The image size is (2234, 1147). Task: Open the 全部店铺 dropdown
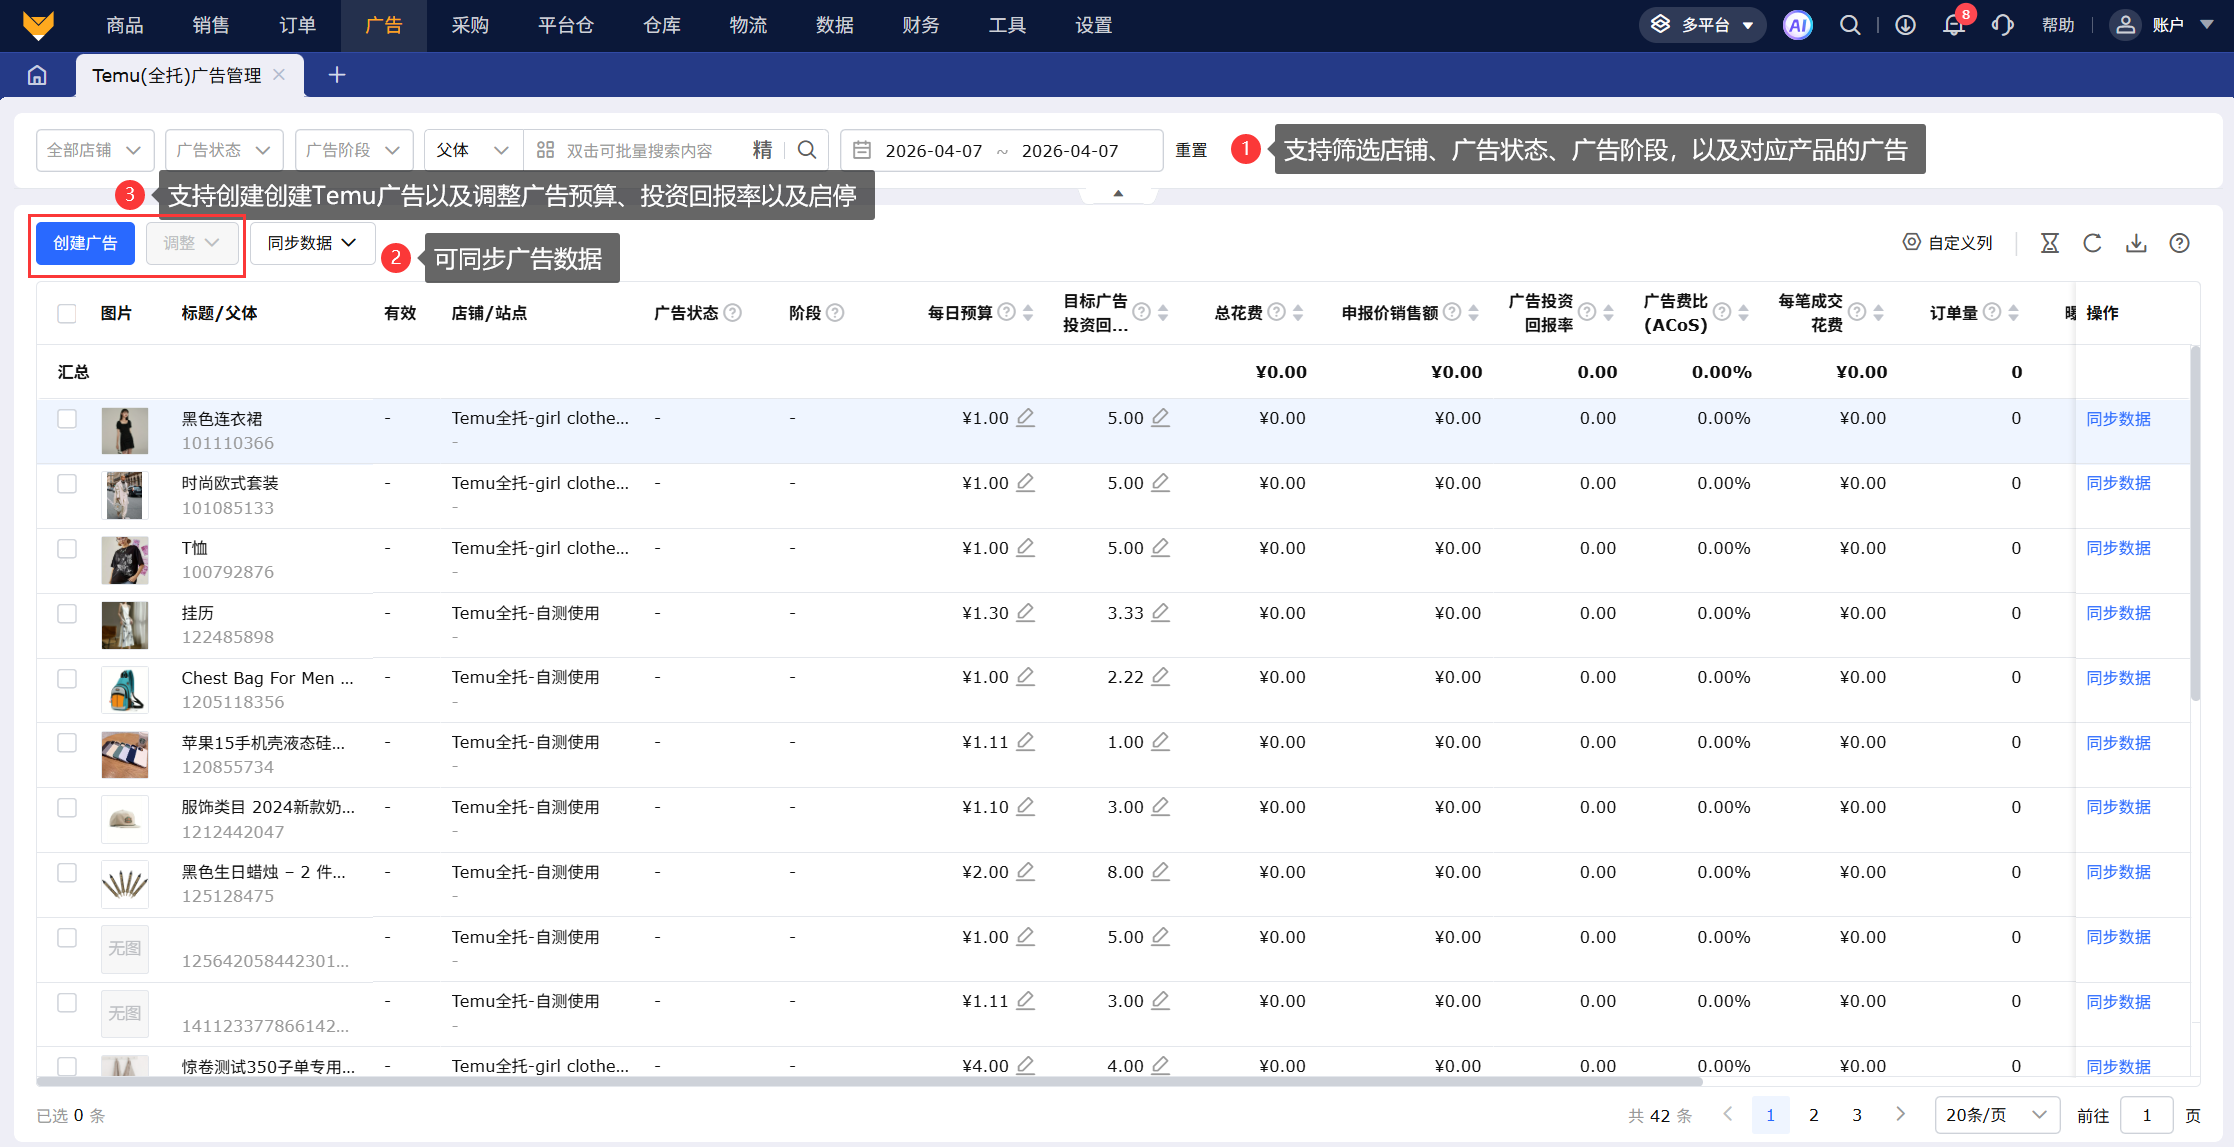tap(95, 150)
